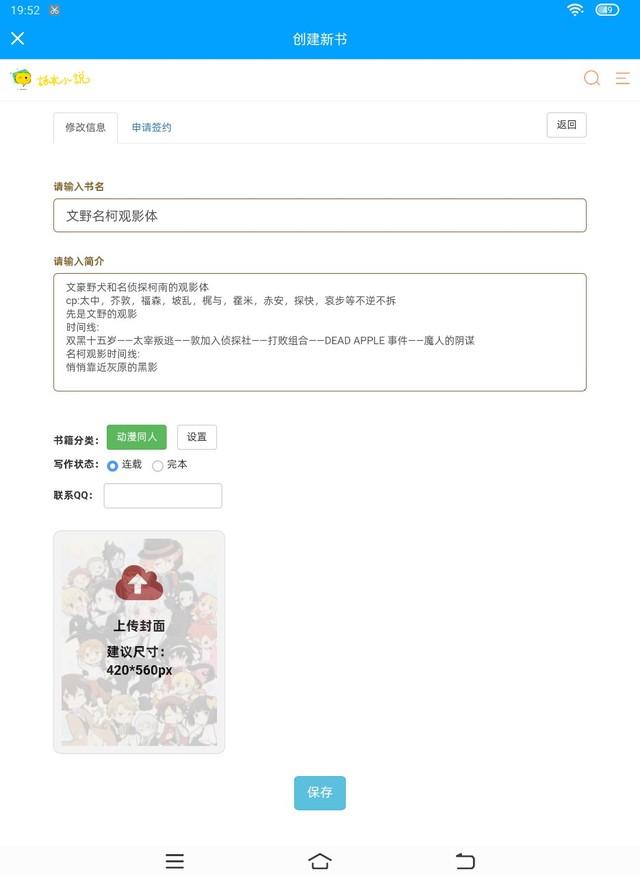640x876 pixels.
Task: Click the green 动漫同人 category tag
Action: point(137,437)
